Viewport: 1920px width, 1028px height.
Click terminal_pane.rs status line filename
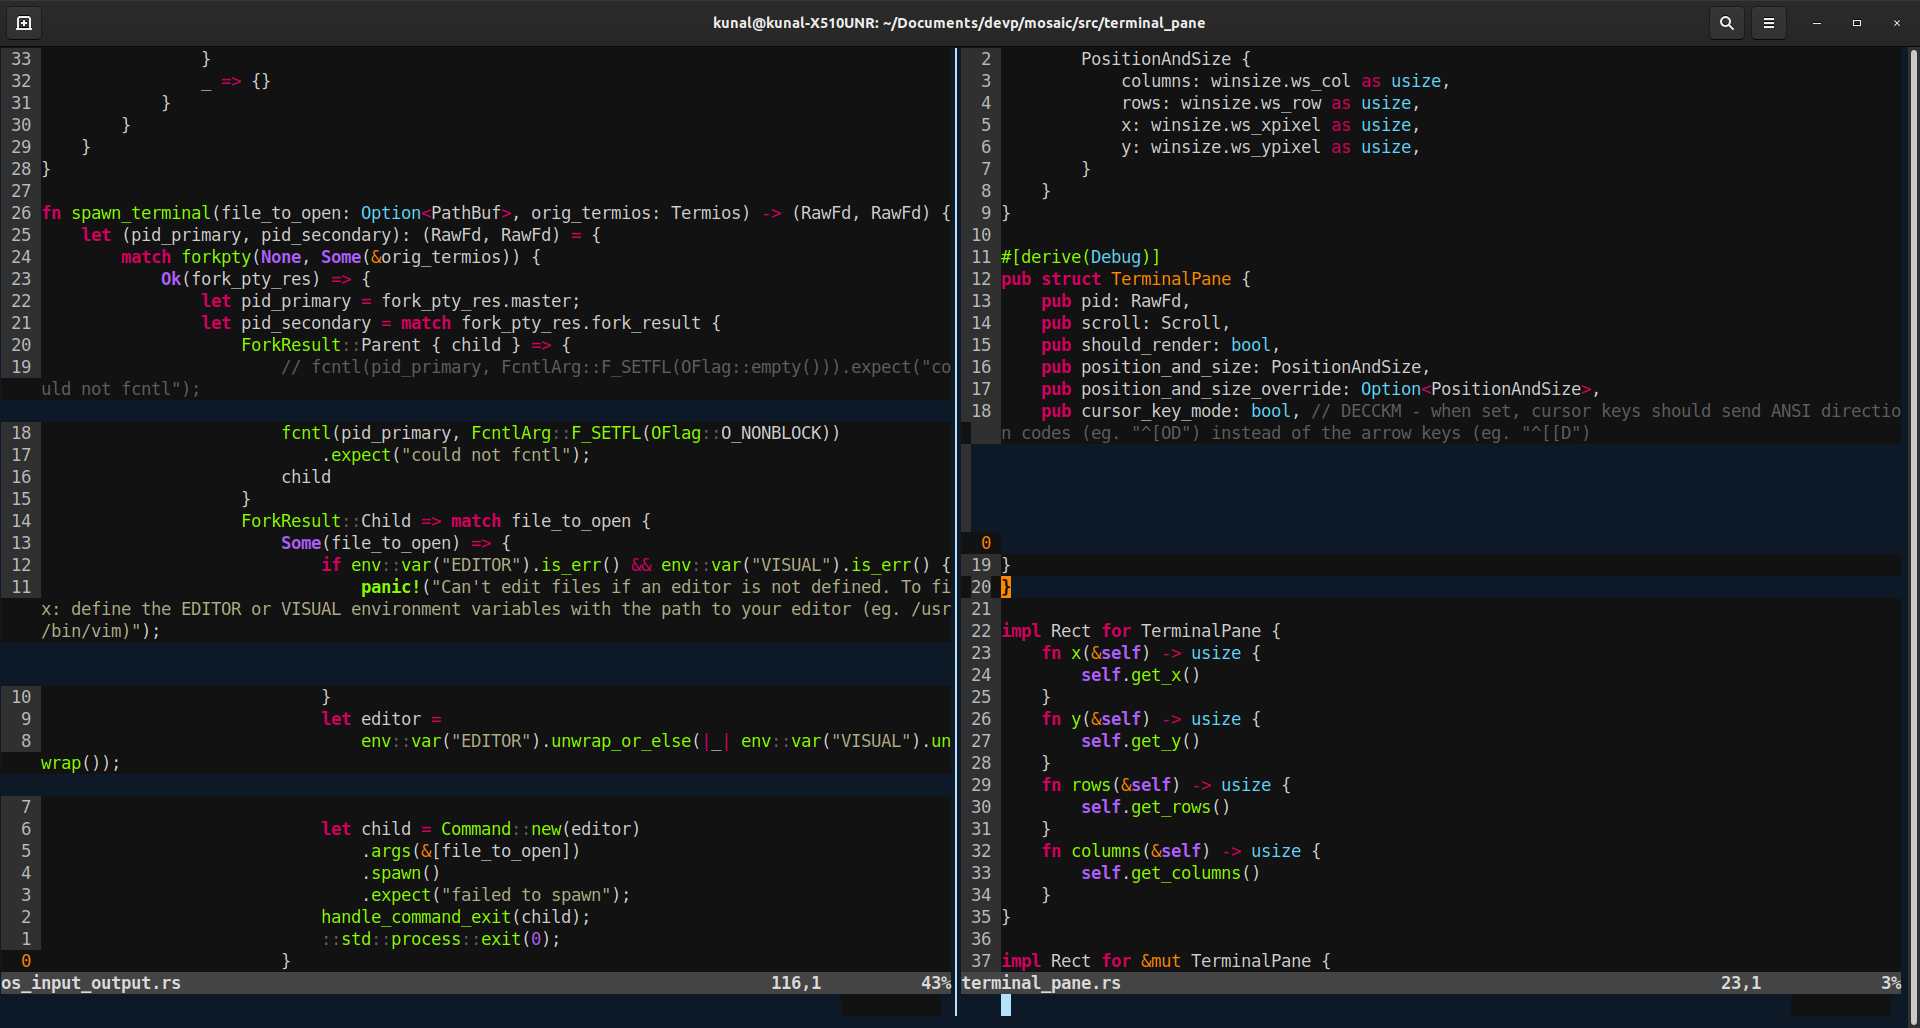click(1041, 983)
